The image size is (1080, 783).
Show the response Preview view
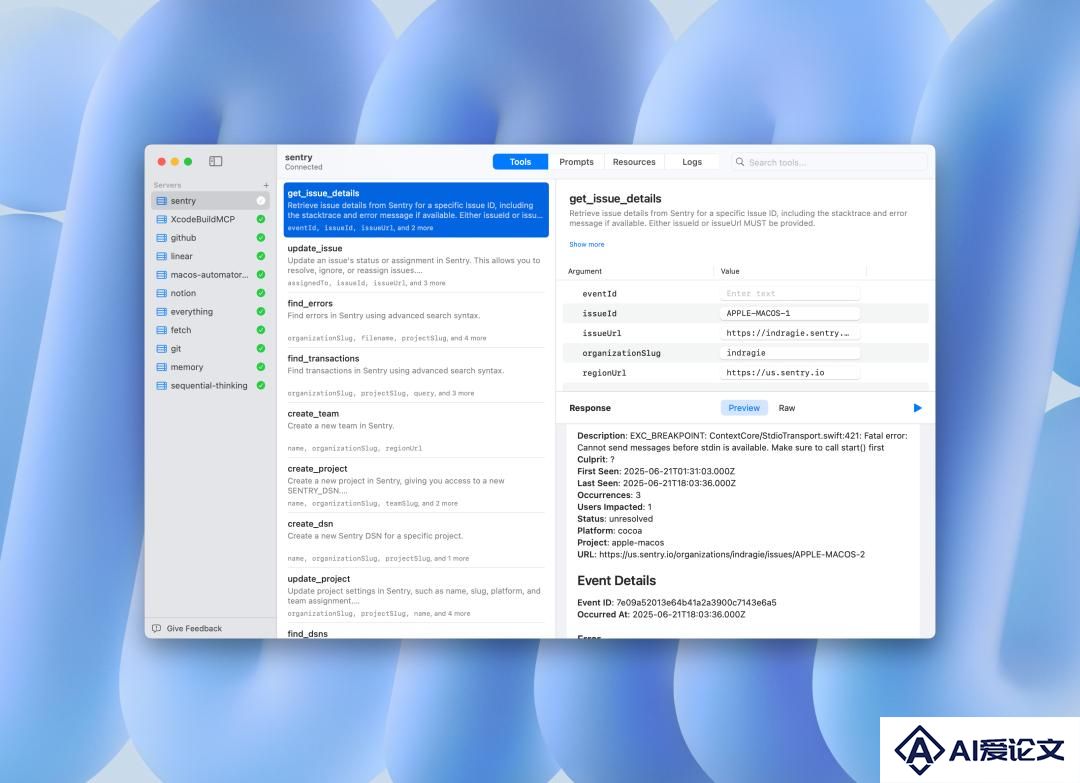pyautogui.click(x=744, y=408)
